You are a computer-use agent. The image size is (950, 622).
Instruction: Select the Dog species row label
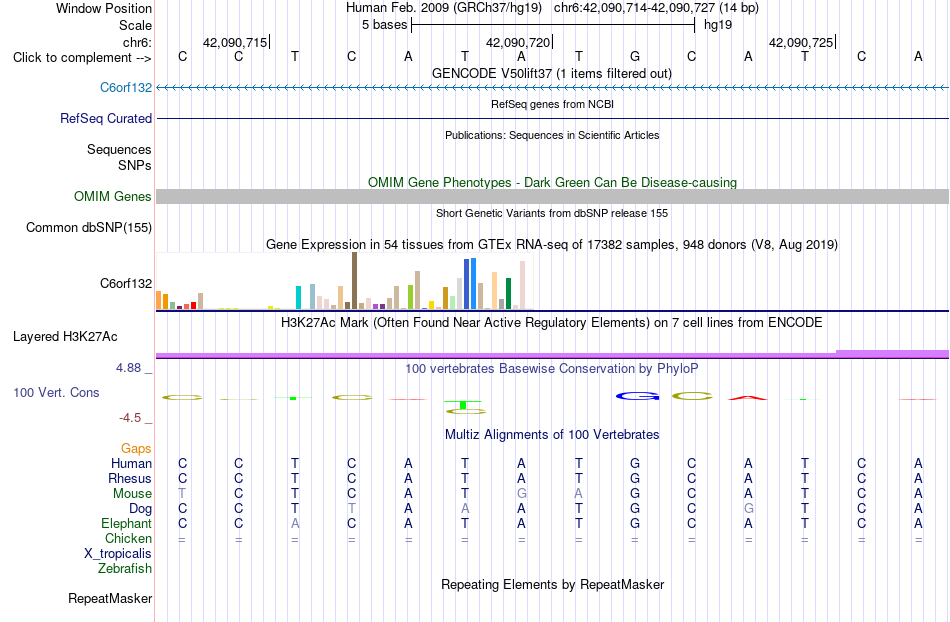point(140,509)
